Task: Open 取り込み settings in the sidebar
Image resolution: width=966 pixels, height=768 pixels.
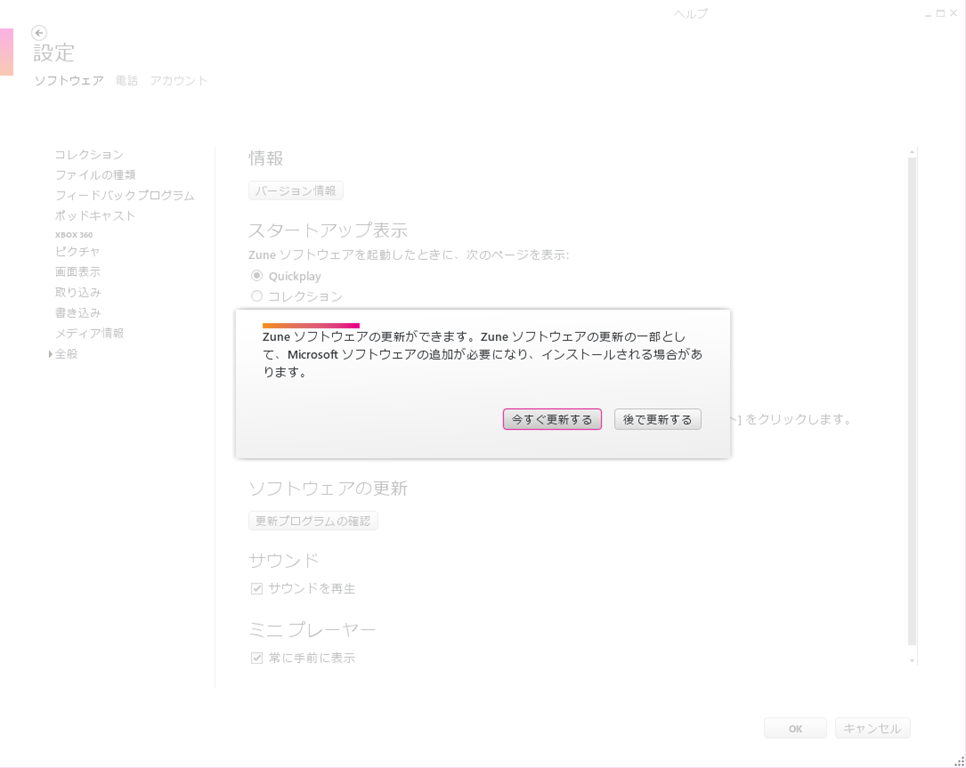Action: (78, 292)
